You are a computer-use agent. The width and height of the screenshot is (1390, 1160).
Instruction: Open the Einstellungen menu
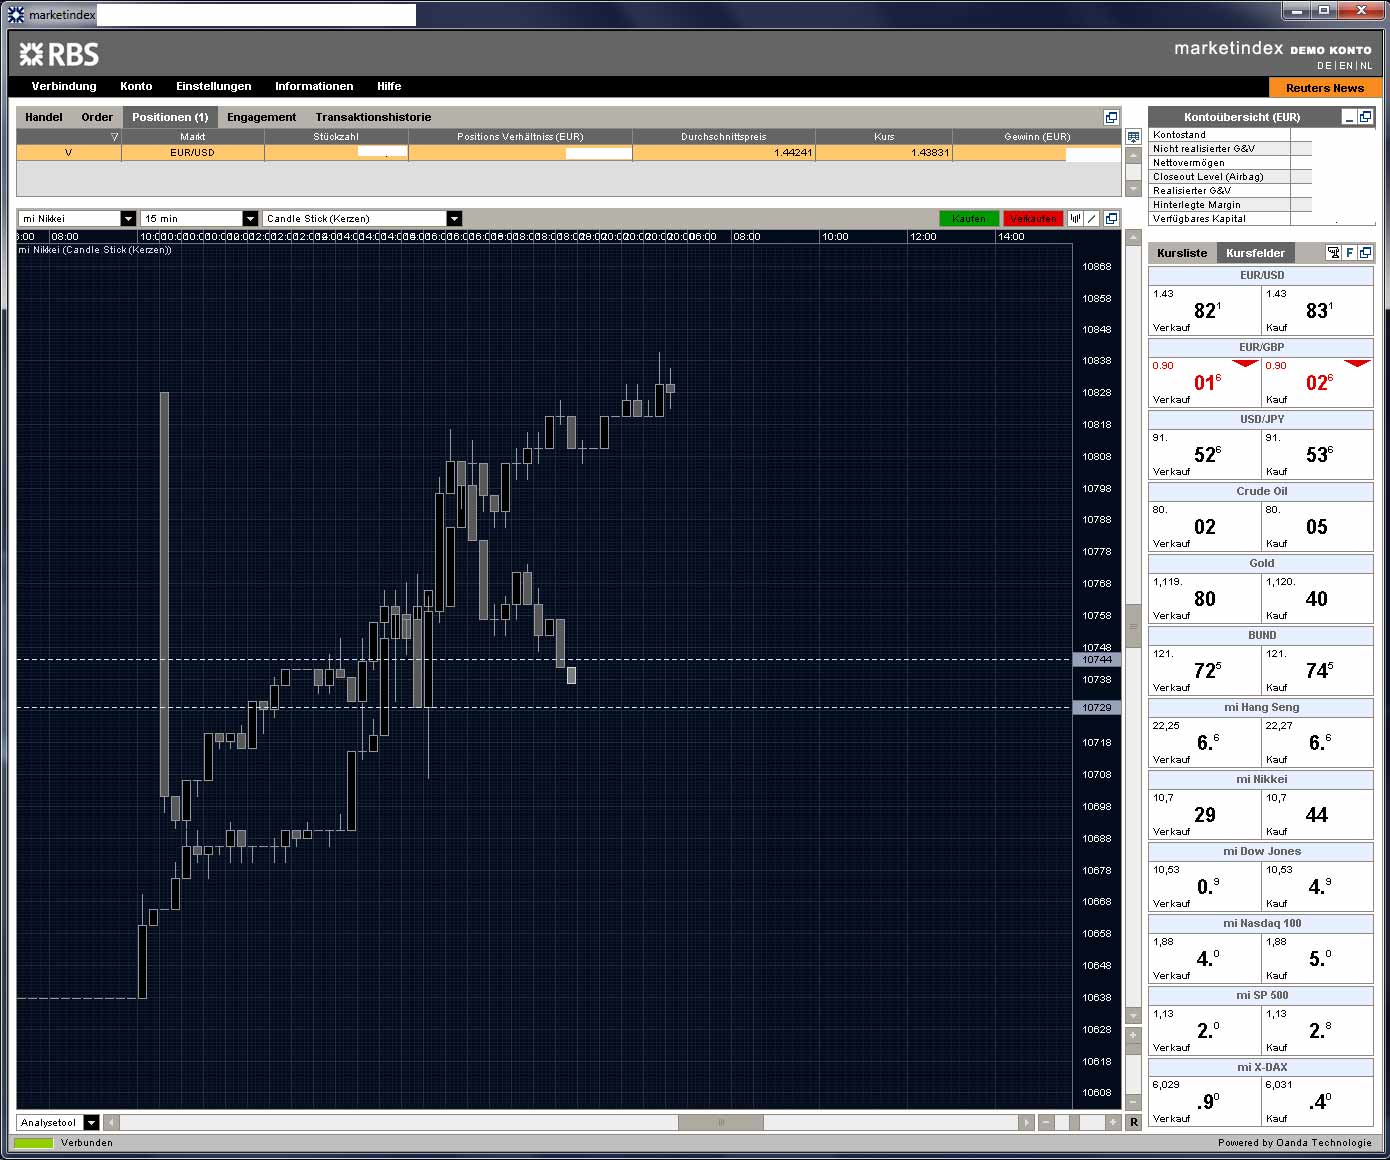[214, 86]
